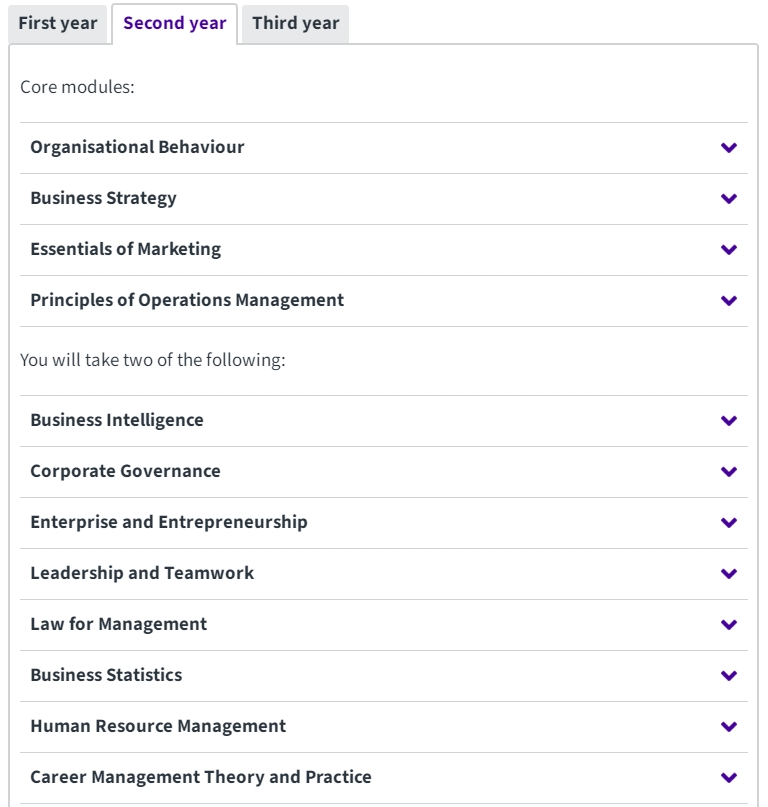Switch to the First year tab
This screenshot has height=807, width=768.
pyautogui.click(x=58, y=24)
